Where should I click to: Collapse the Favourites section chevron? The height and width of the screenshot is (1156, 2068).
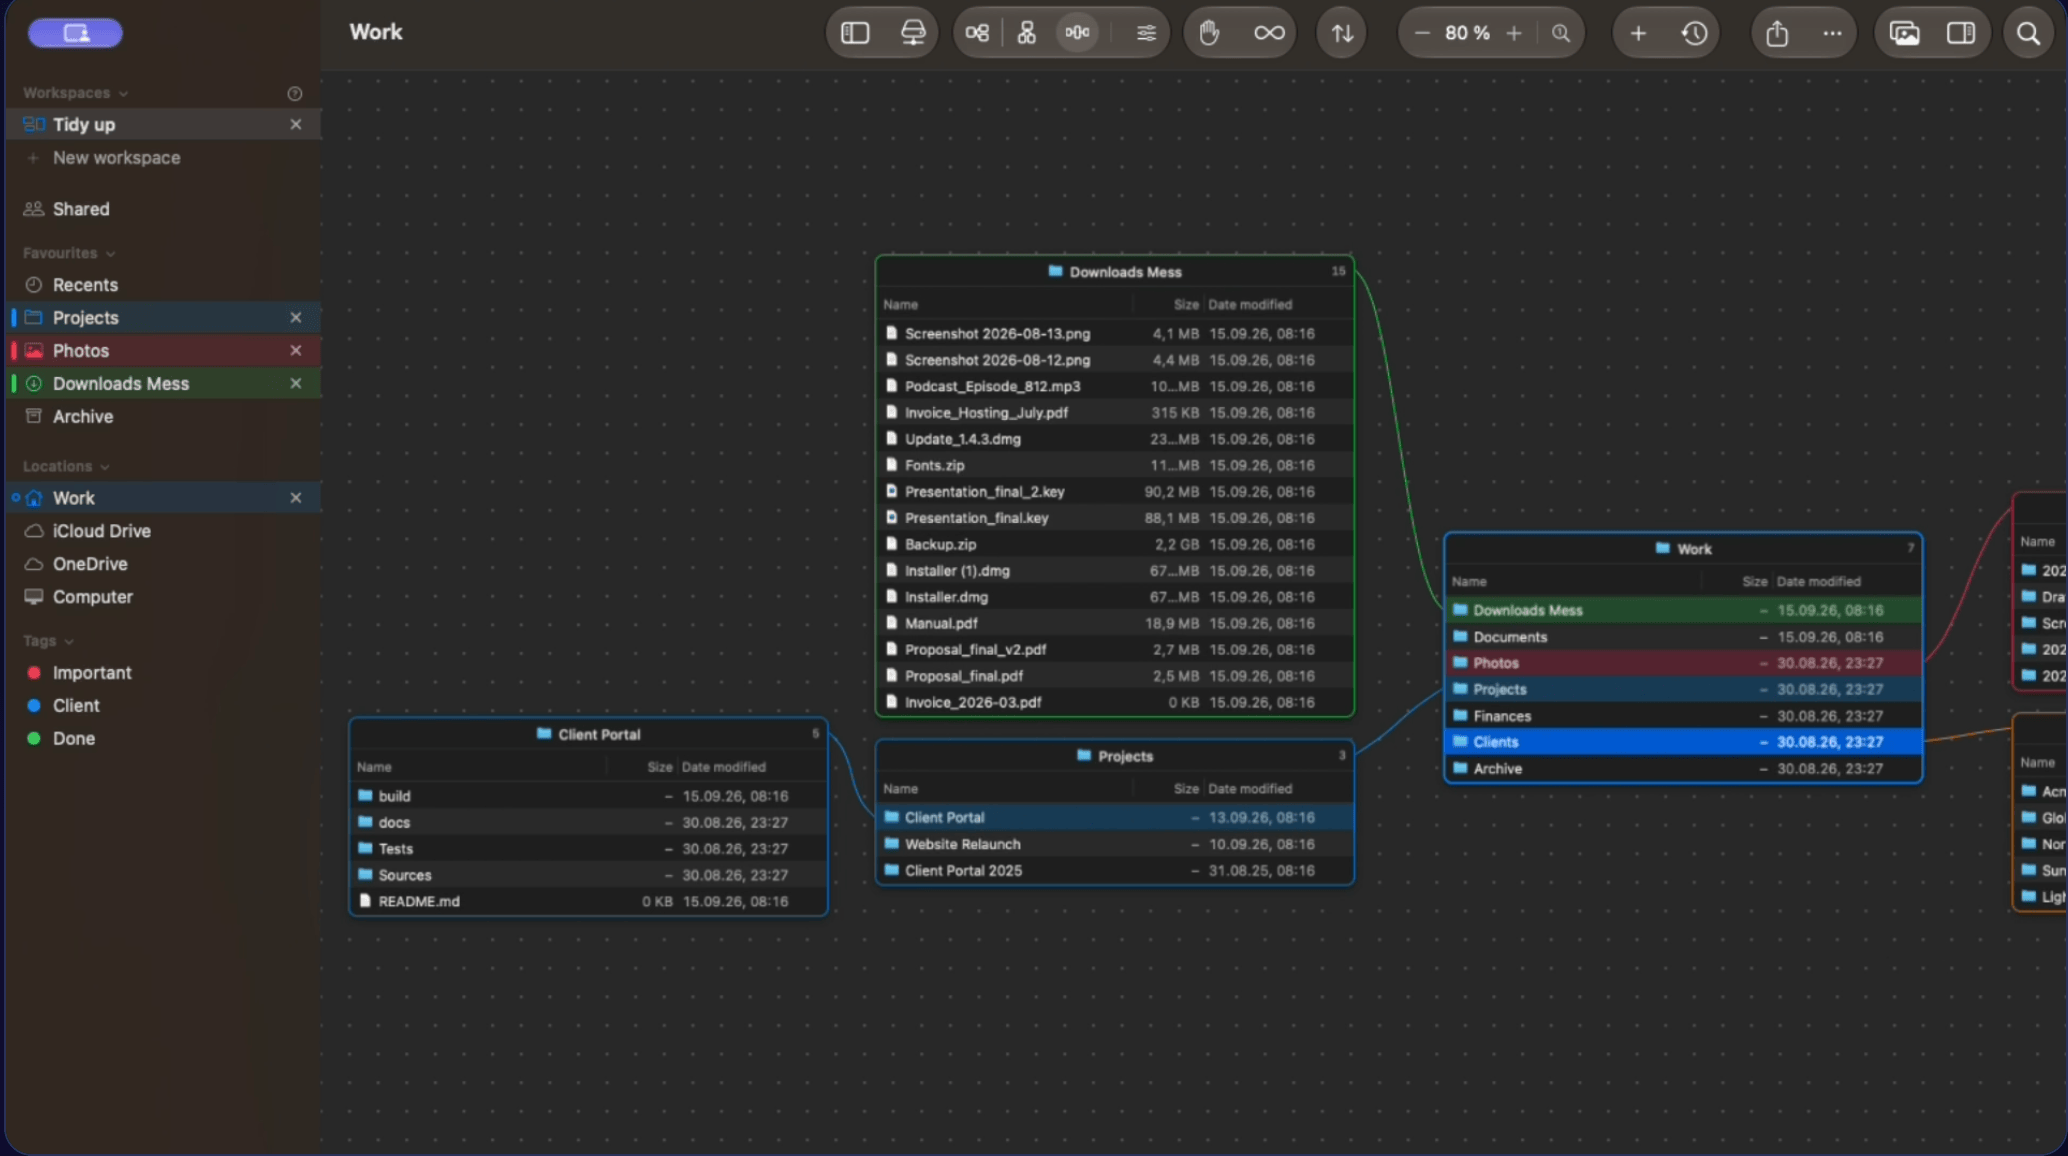pyautogui.click(x=110, y=253)
